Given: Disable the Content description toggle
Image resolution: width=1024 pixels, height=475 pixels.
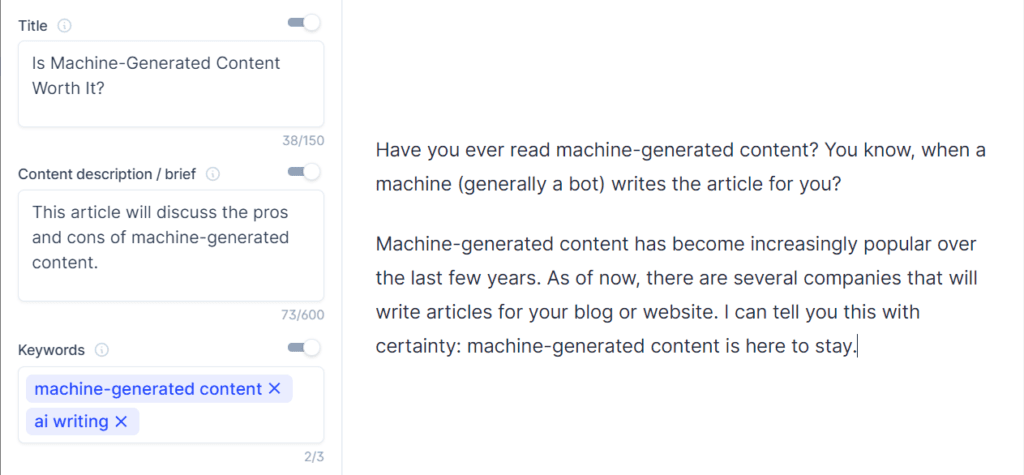Looking at the screenshot, I should pyautogui.click(x=304, y=172).
